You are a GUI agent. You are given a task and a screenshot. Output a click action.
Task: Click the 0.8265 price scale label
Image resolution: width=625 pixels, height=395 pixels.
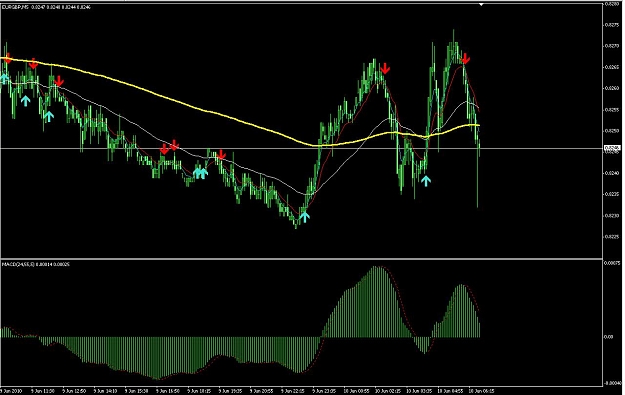point(612,67)
